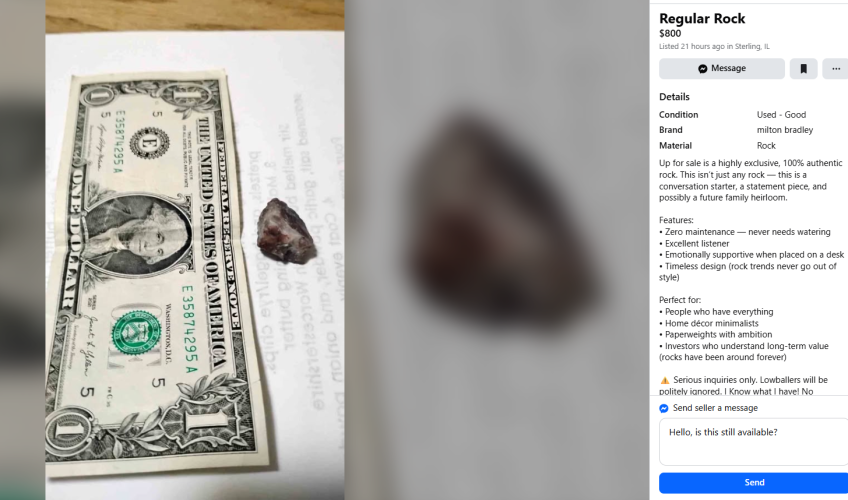This screenshot has width=848, height=500.
Task: Click the Message button
Action: pos(721,69)
